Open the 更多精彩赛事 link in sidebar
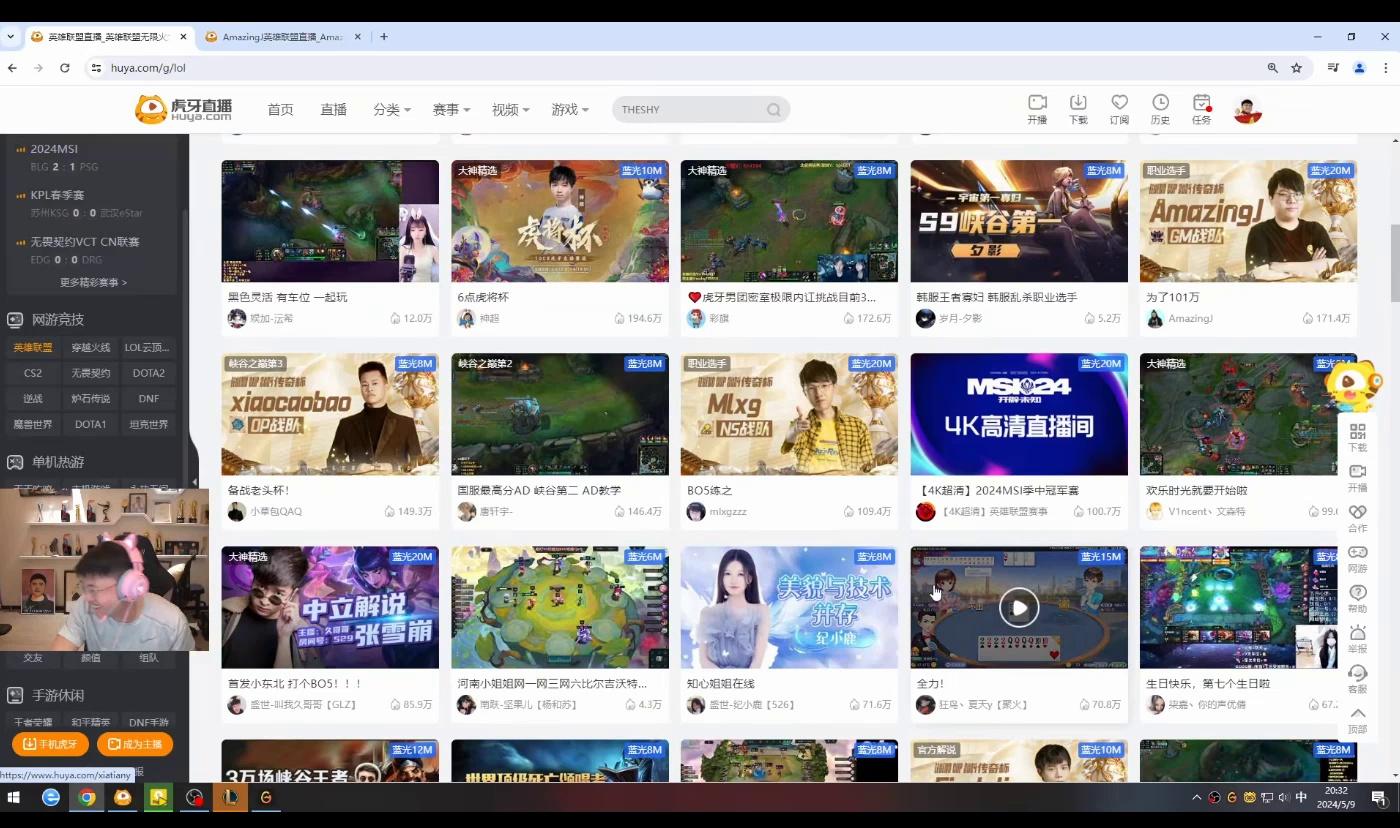This screenshot has height=828, width=1400. pos(93,282)
